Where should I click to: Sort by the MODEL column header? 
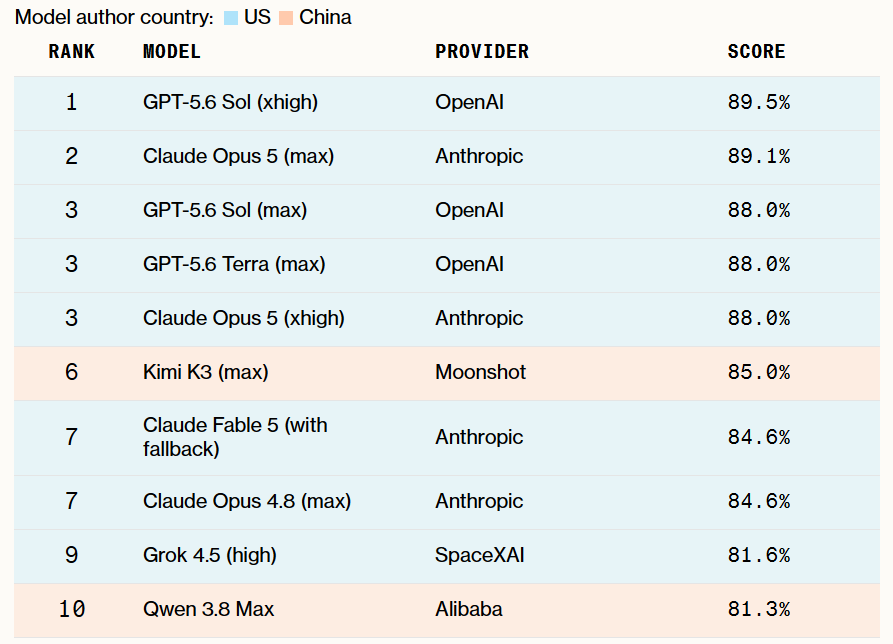point(171,52)
